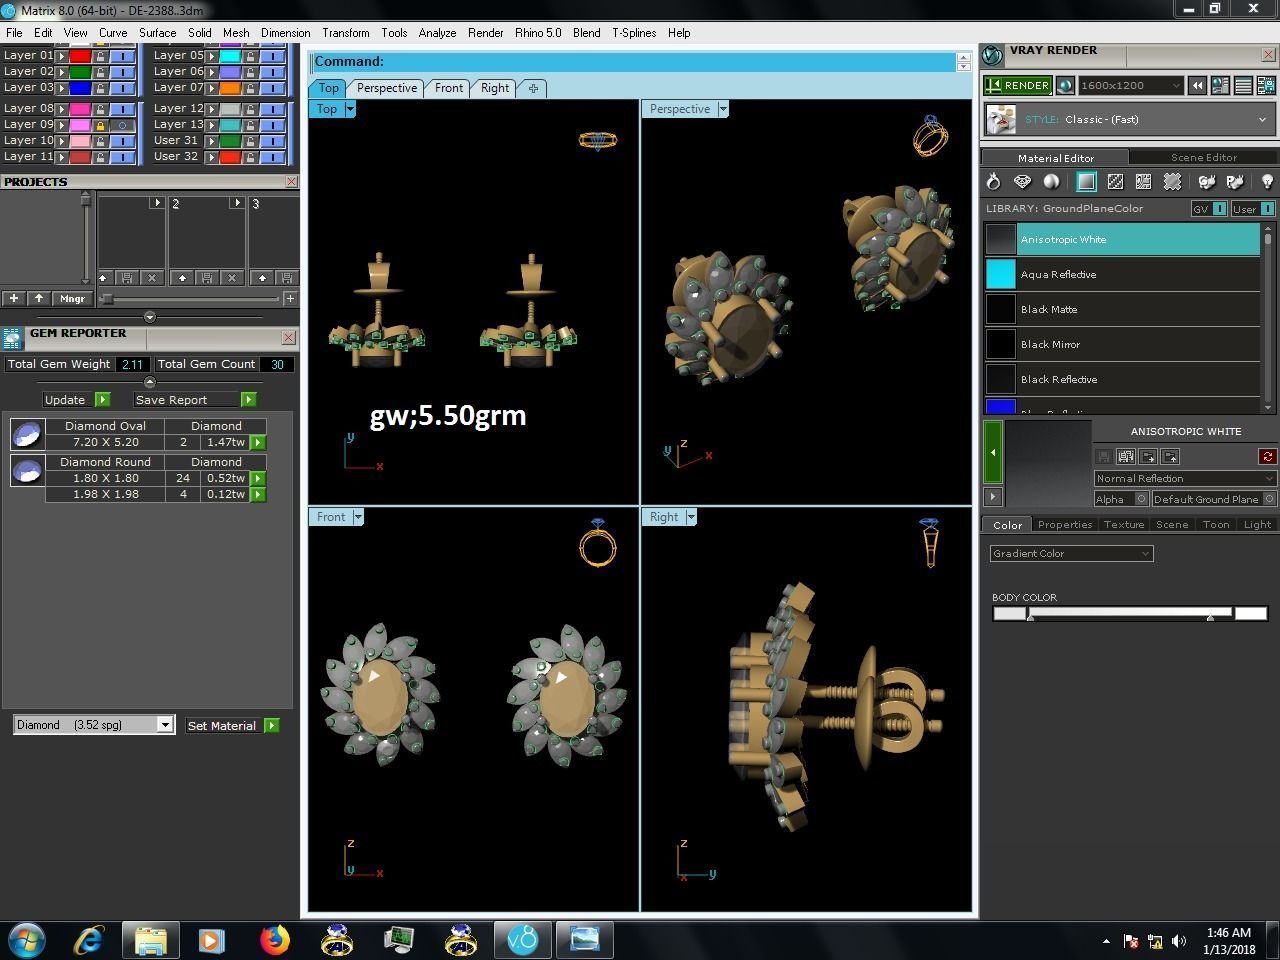Open Internet Explorer from the taskbar
1280x960 pixels.
coord(89,940)
